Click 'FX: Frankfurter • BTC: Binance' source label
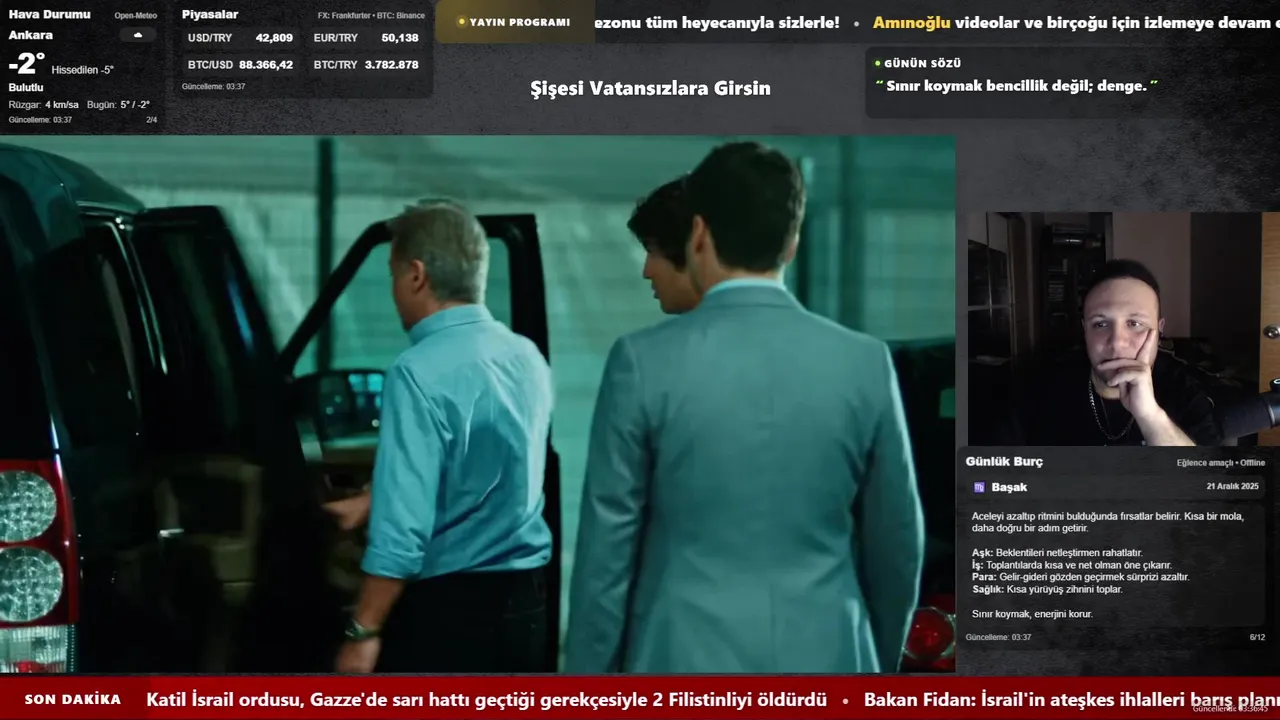 pos(371,16)
